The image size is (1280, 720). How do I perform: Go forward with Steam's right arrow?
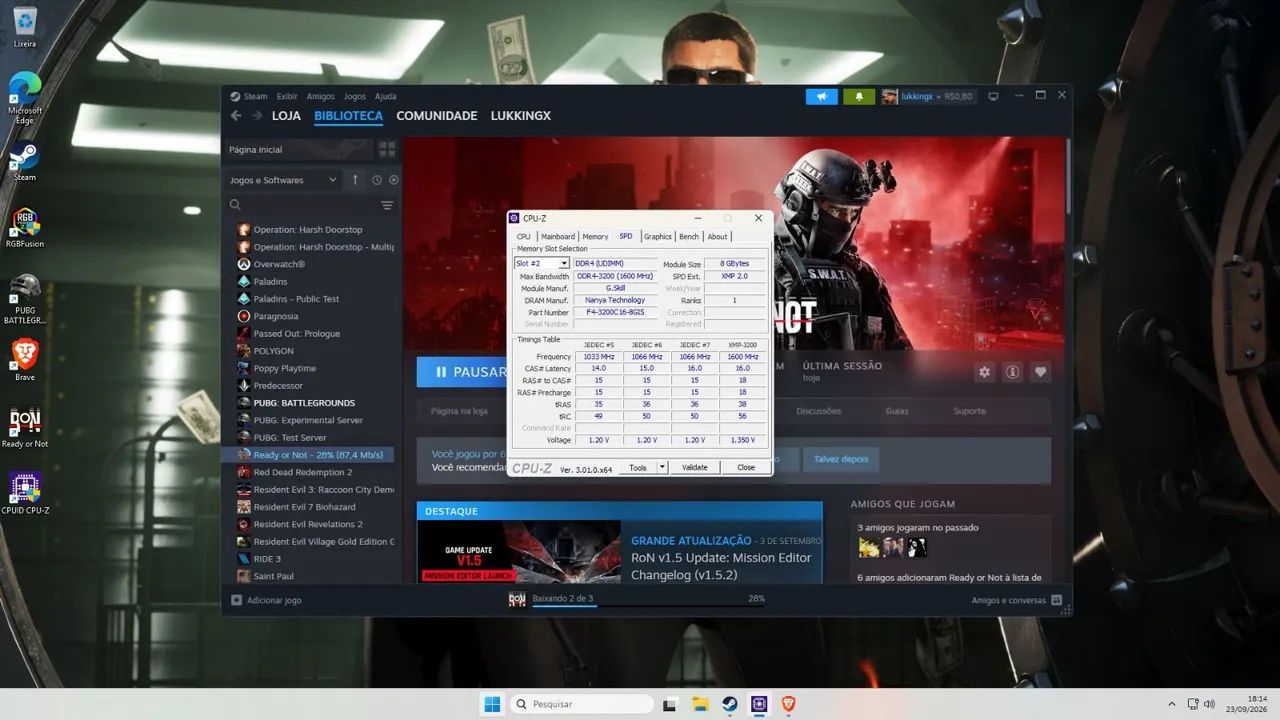pos(256,116)
